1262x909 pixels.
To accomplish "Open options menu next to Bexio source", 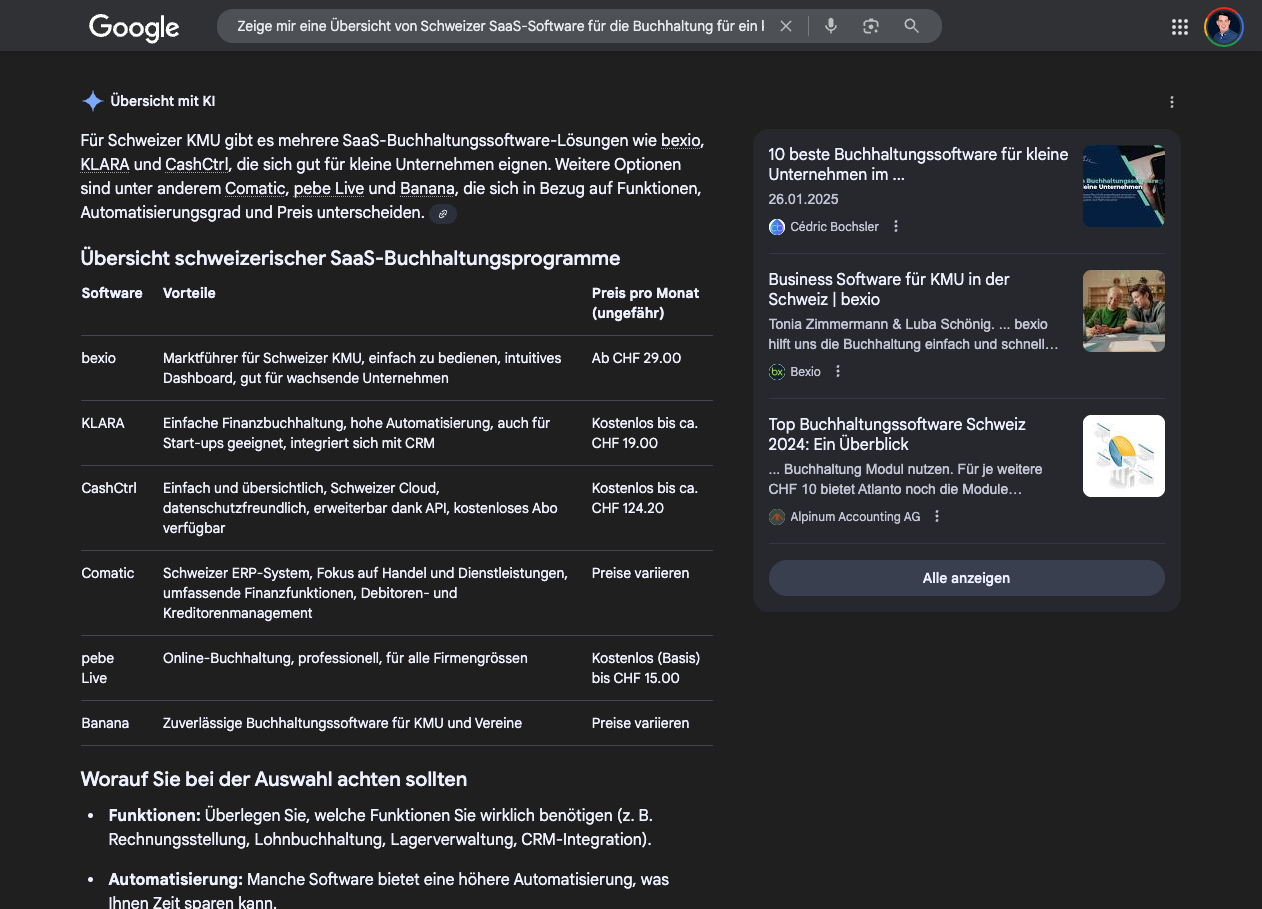I will tap(838, 371).
